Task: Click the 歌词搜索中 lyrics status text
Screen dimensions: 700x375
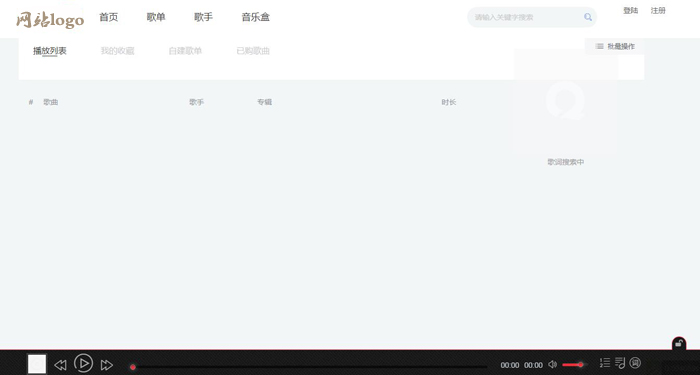Action: pyautogui.click(x=566, y=162)
